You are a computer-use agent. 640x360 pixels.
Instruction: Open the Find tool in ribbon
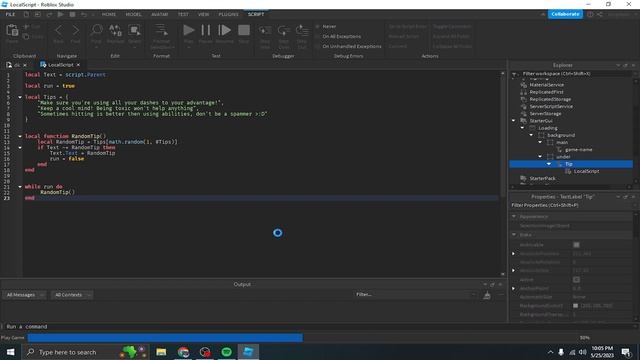tap(96, 30)
